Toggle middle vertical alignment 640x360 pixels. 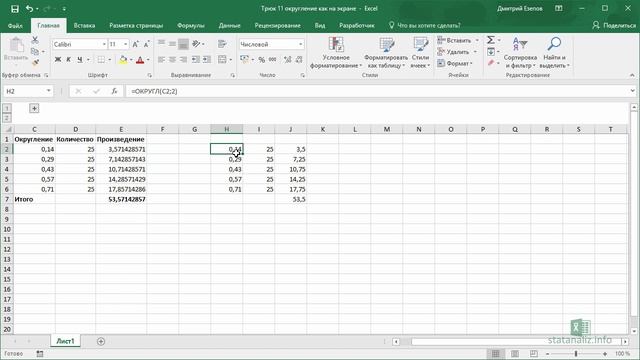(172, 44)
